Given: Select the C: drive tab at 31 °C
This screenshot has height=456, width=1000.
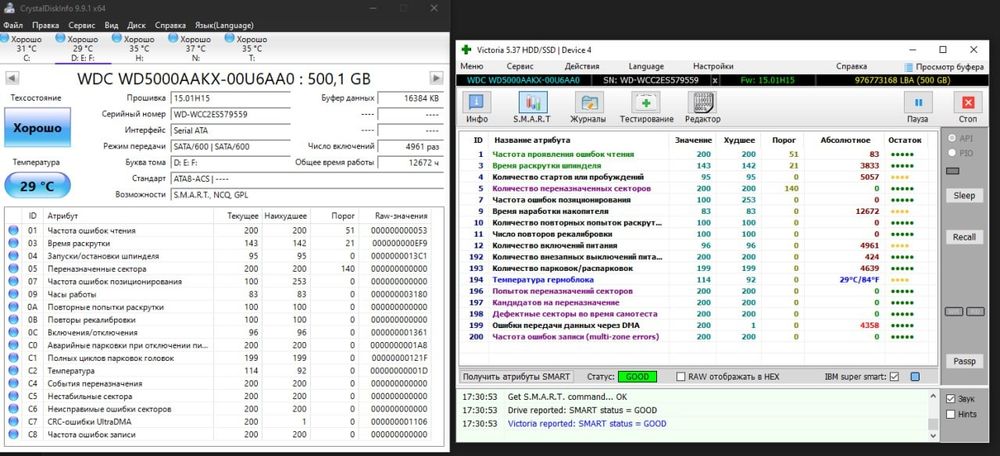Looking at the screenshot, I should coord(26,48).
